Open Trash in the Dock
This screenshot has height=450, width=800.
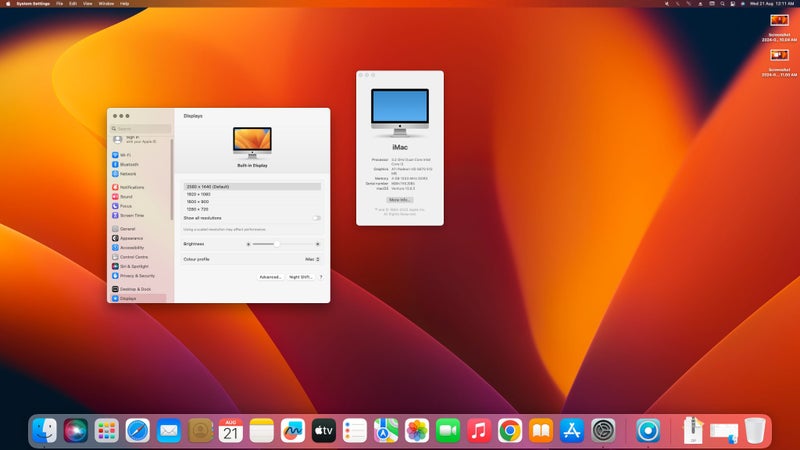[755, 431]
